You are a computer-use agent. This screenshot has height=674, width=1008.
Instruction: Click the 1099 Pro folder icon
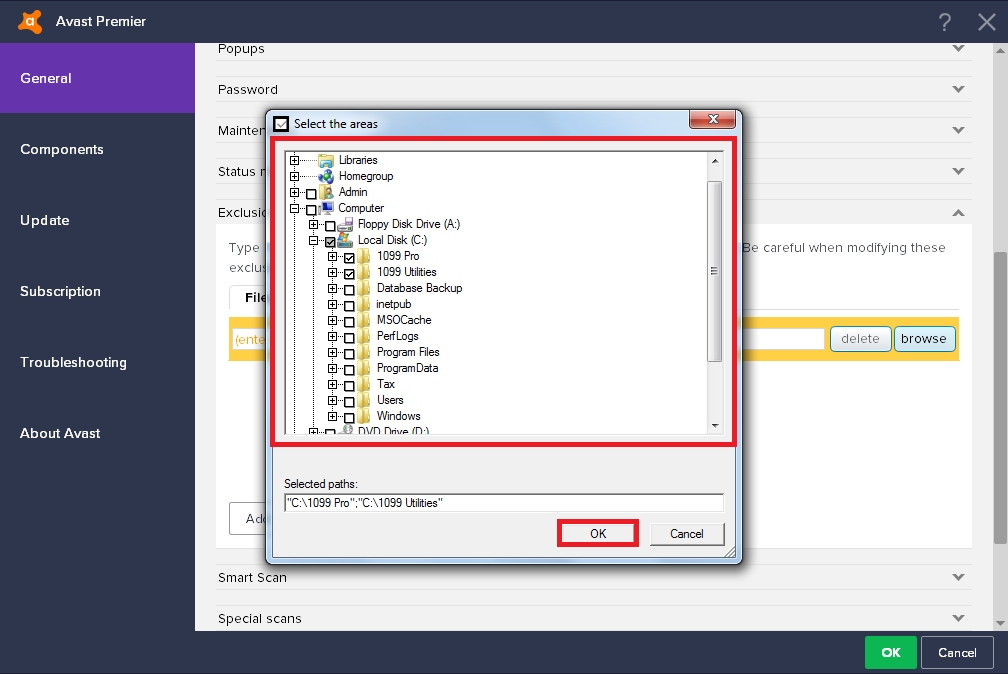click(364, 256)
